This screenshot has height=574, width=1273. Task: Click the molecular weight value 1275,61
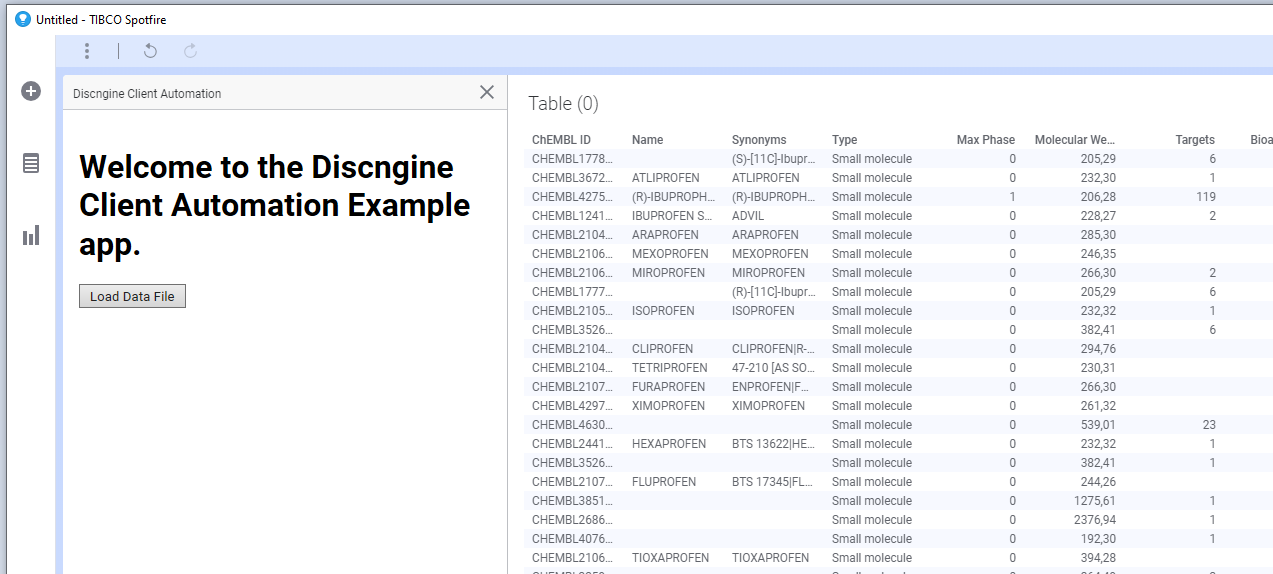pyautogui.click(x=1095, y=501)
